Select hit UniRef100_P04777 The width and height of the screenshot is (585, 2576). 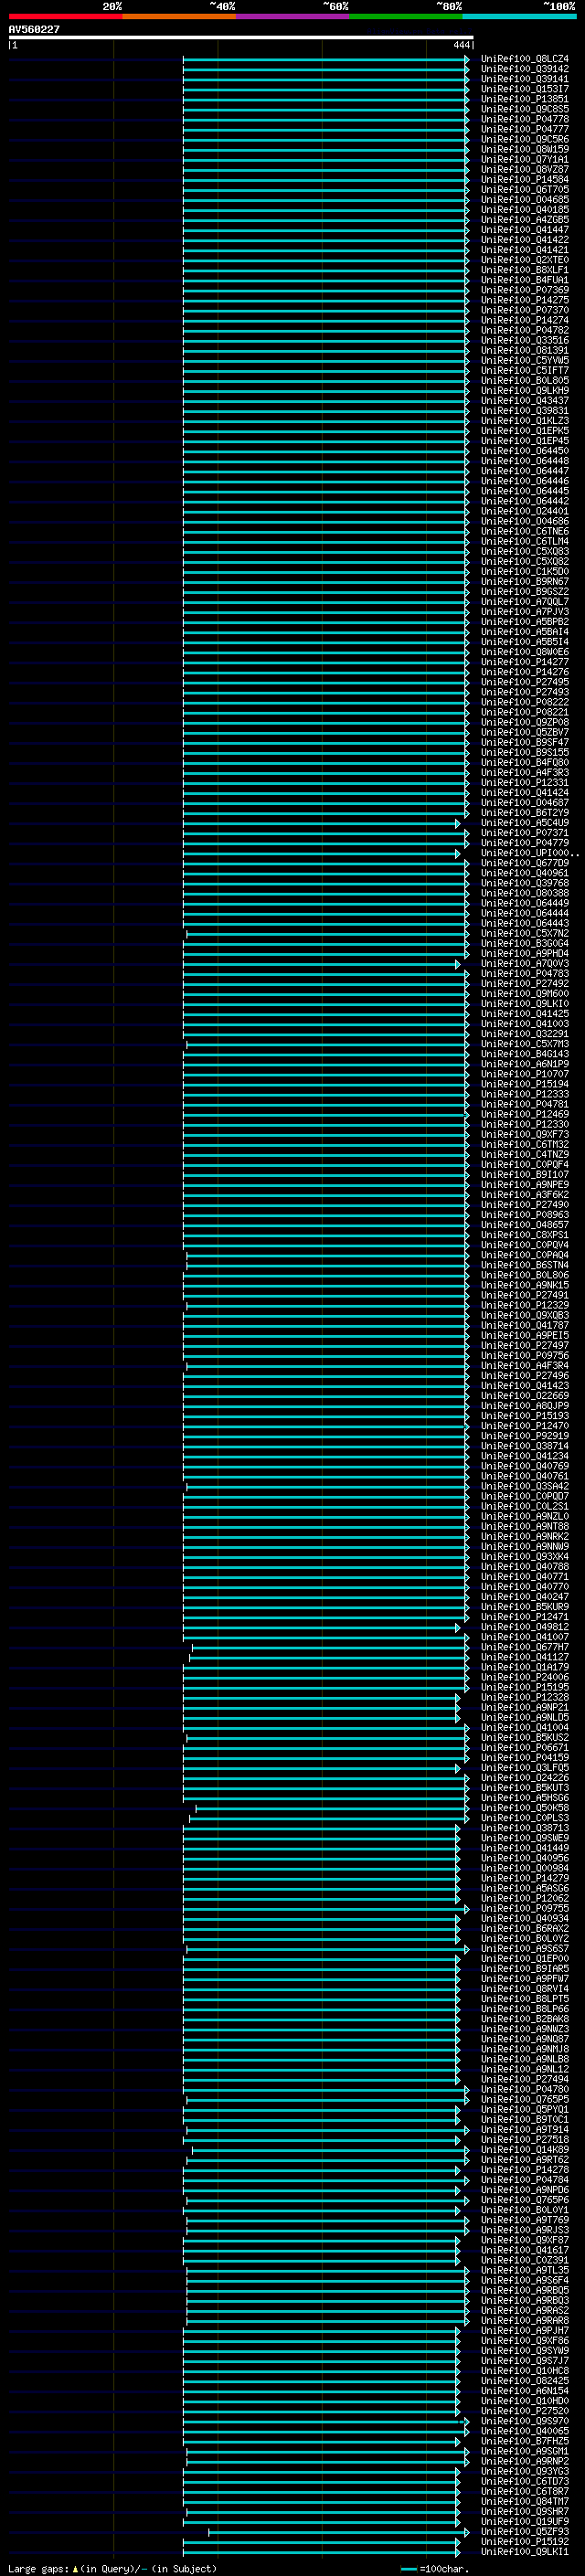pyautogui.click(x=525, y=129)
